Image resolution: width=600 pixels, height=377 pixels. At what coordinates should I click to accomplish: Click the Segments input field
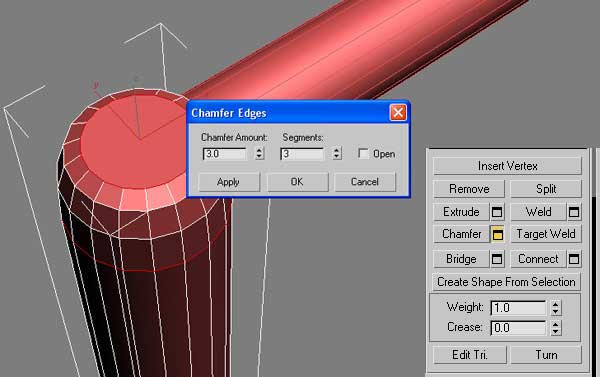[302, 154]
